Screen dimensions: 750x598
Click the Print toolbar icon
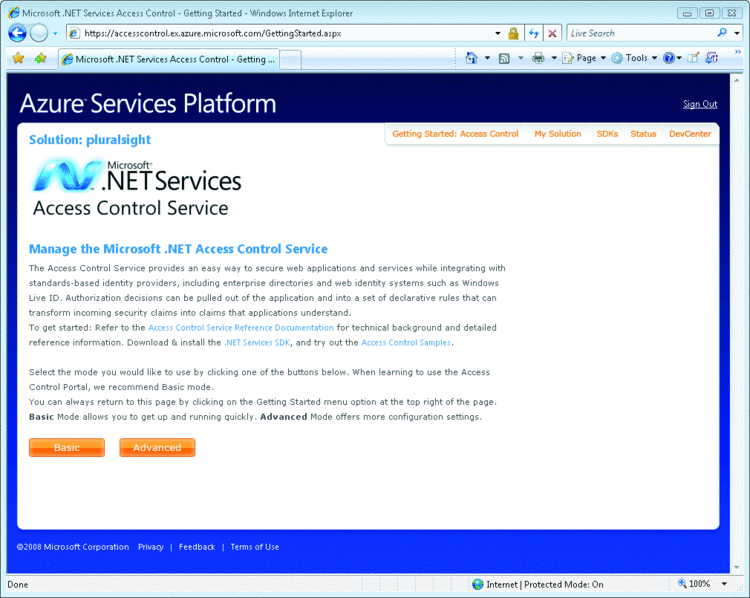(x=538, y=58)
